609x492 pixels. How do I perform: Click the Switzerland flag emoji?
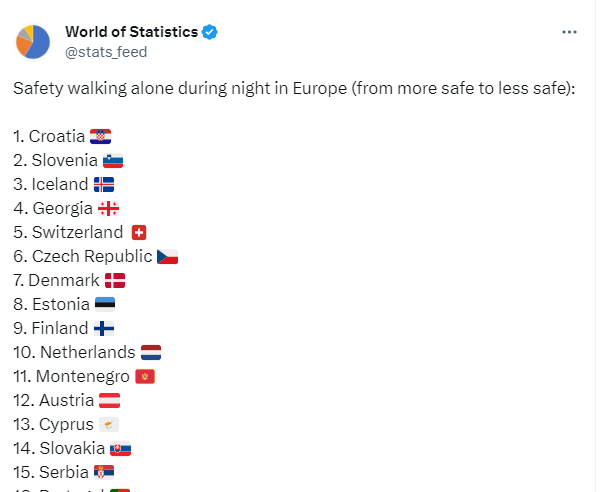139,232
